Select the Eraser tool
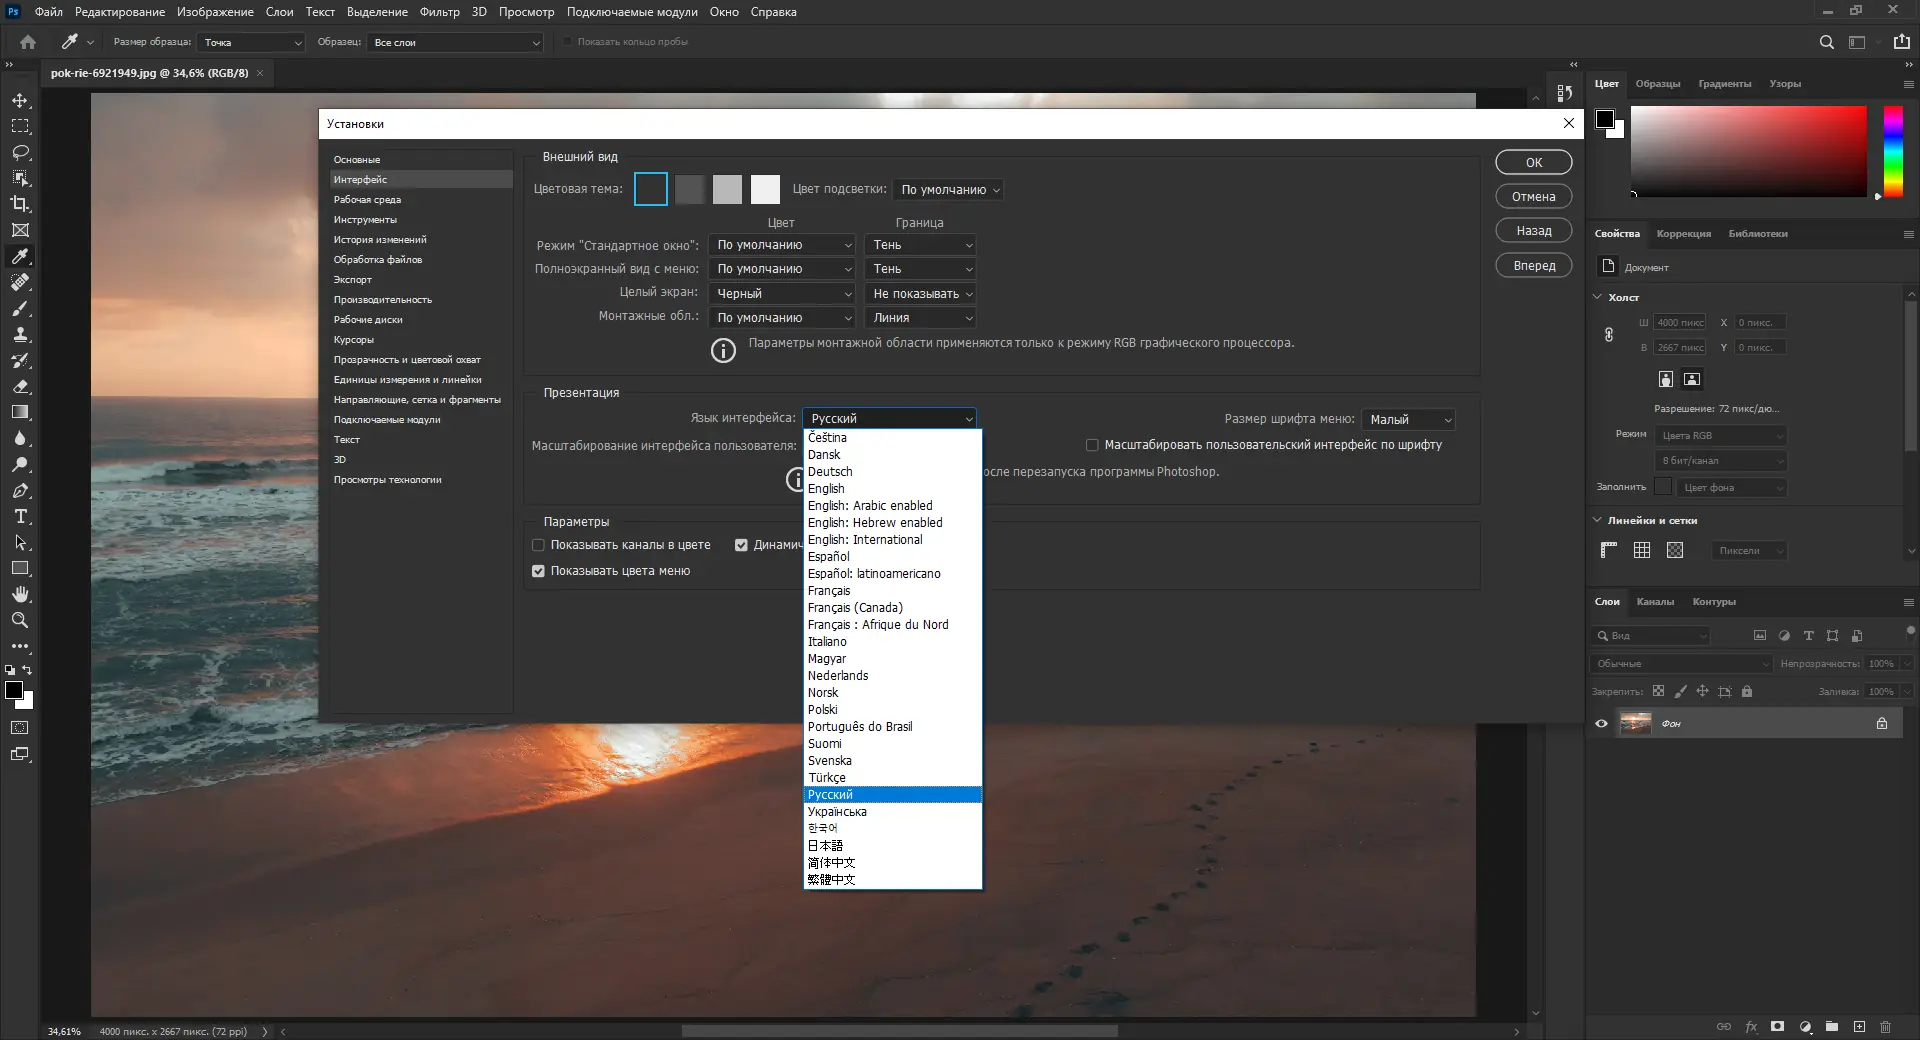 20,386
